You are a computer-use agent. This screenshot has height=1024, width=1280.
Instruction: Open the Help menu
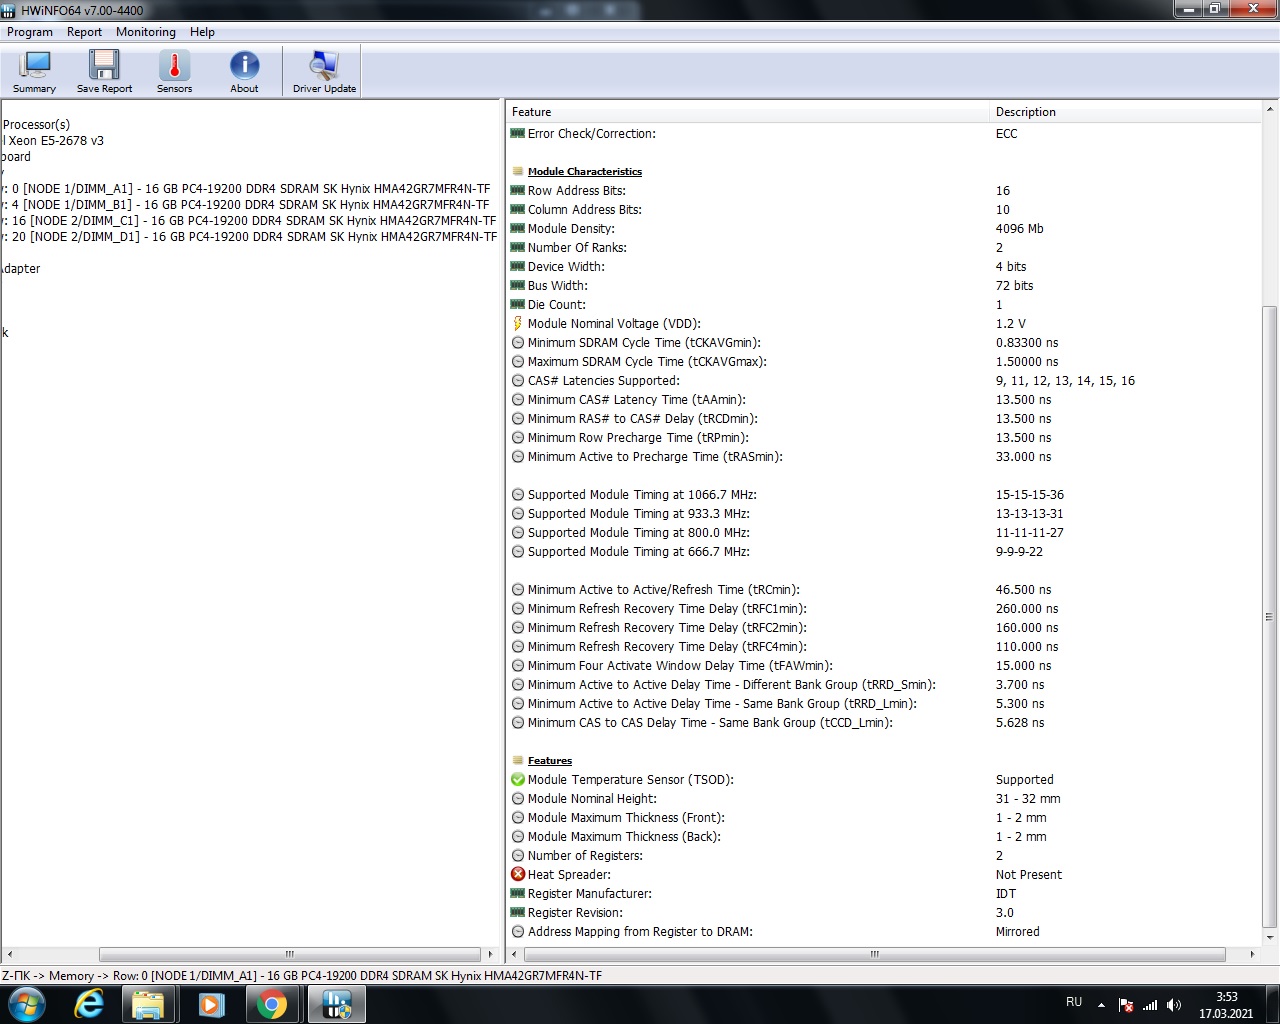[x=202, y=32]
